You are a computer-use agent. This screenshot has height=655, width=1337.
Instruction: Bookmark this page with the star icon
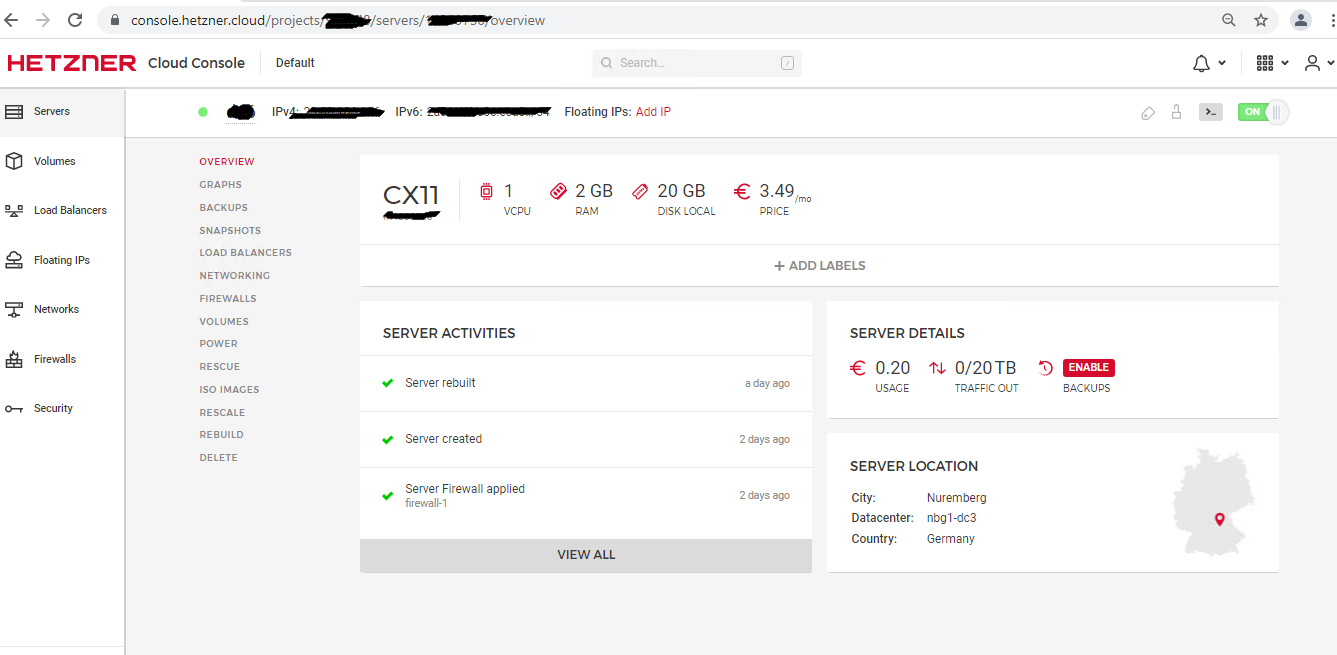point(1261,20)
